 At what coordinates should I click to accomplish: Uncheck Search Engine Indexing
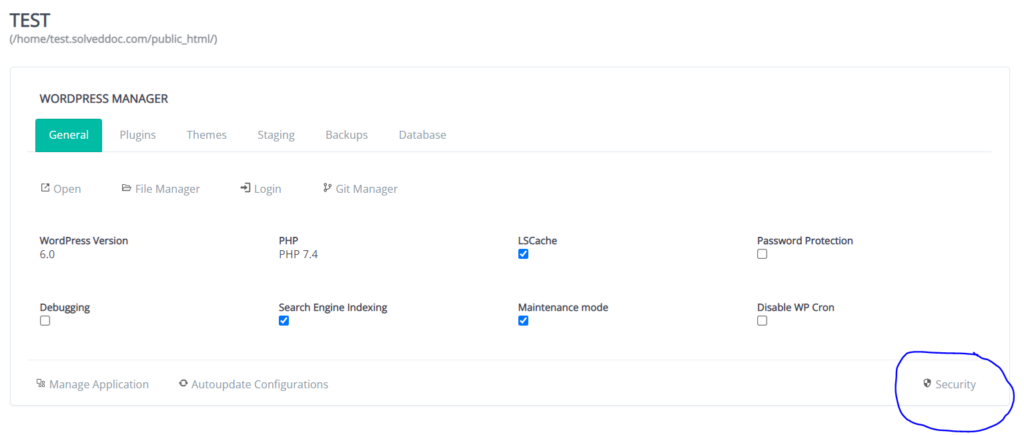tap(284, 321)
